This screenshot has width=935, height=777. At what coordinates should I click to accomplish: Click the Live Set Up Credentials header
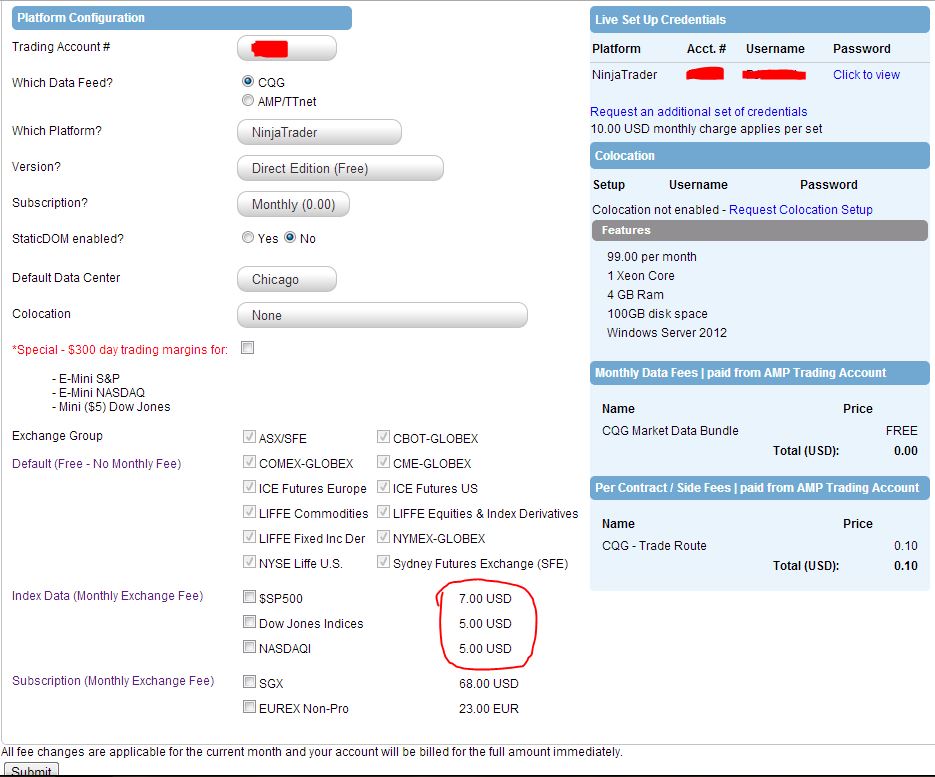[x=759, y=20]
